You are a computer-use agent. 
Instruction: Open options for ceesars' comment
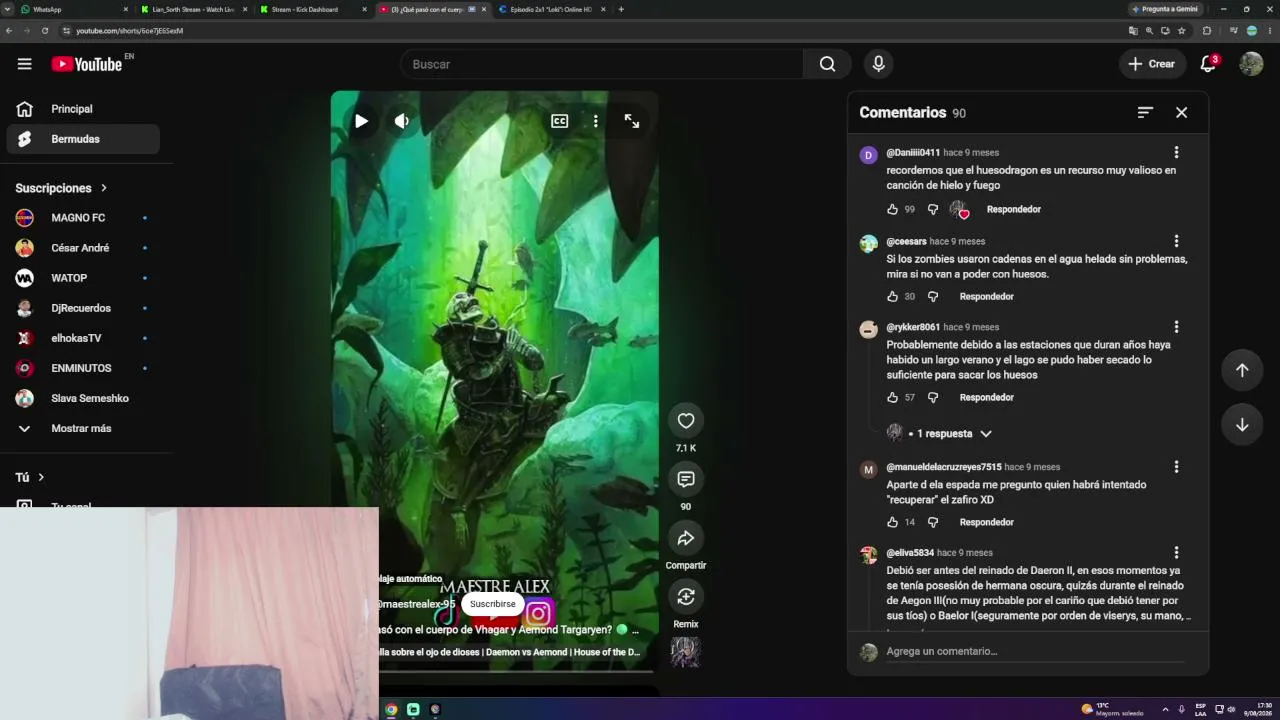[1176, 241]
